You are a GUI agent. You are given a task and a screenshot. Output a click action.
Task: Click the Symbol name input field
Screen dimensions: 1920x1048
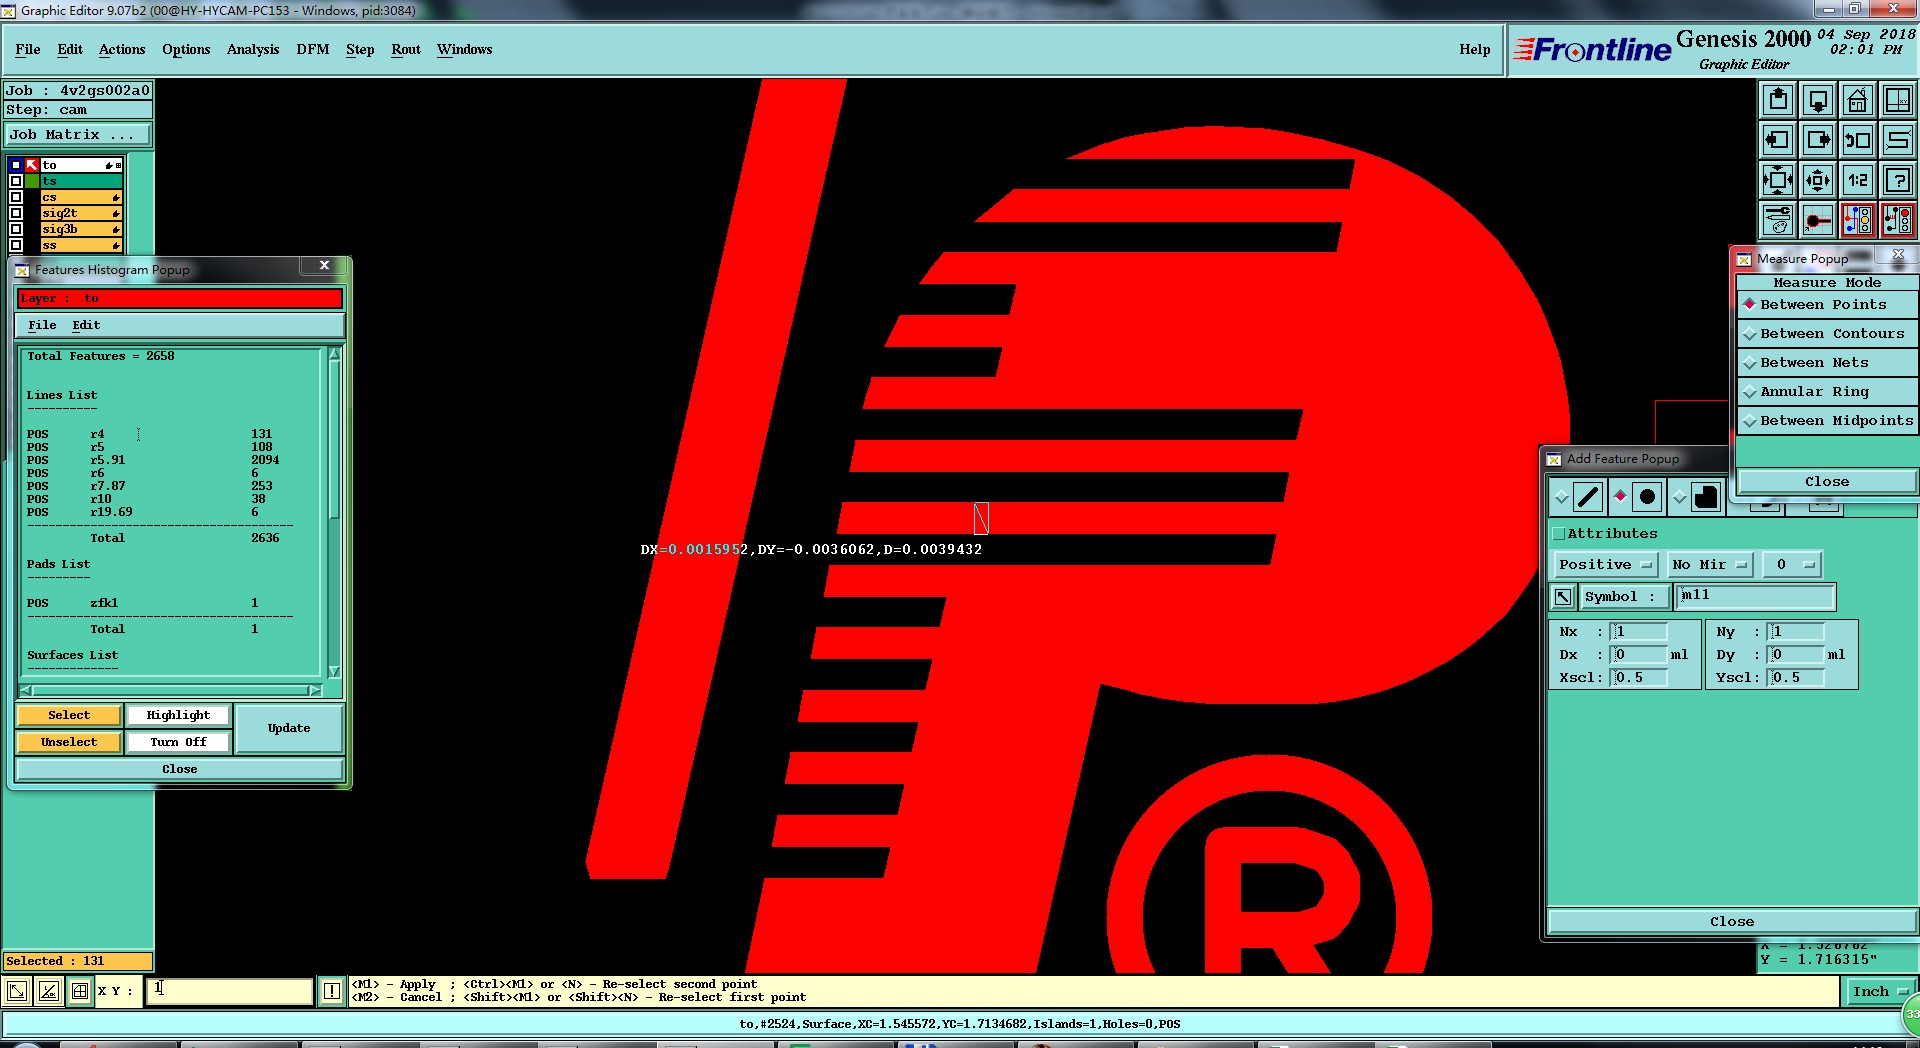1756,596
